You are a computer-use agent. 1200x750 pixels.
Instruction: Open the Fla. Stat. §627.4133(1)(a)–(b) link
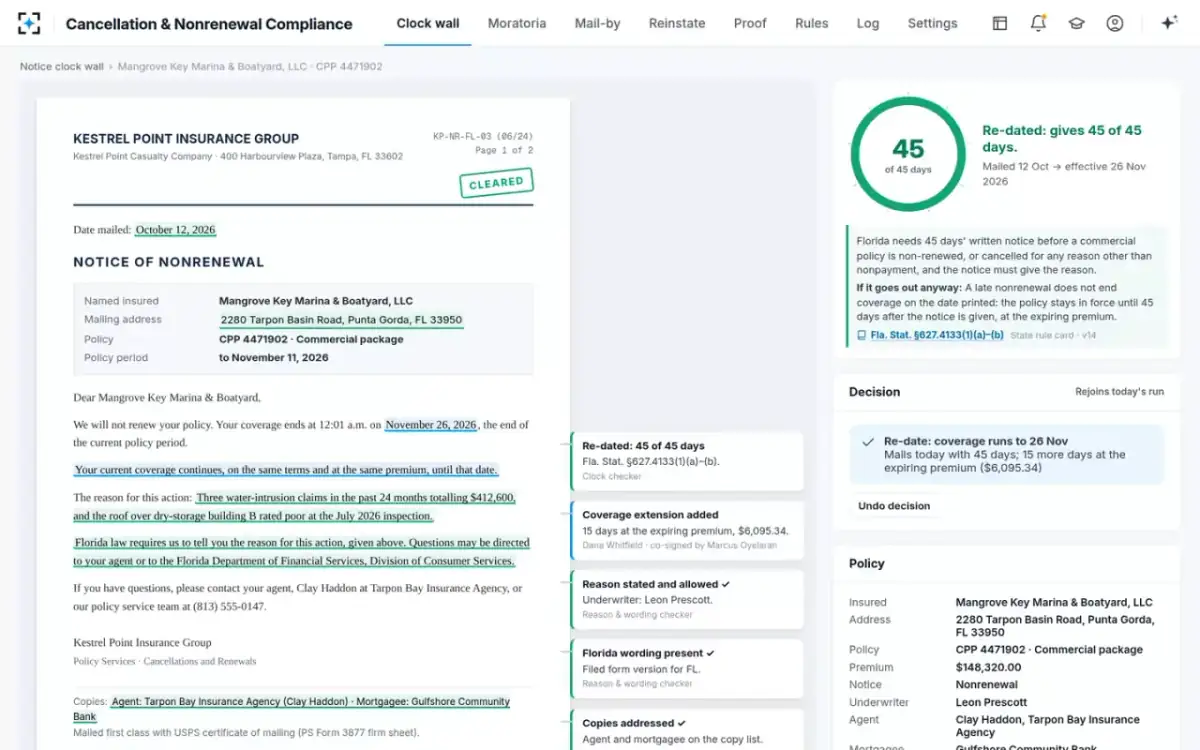(x=937, y=335)
